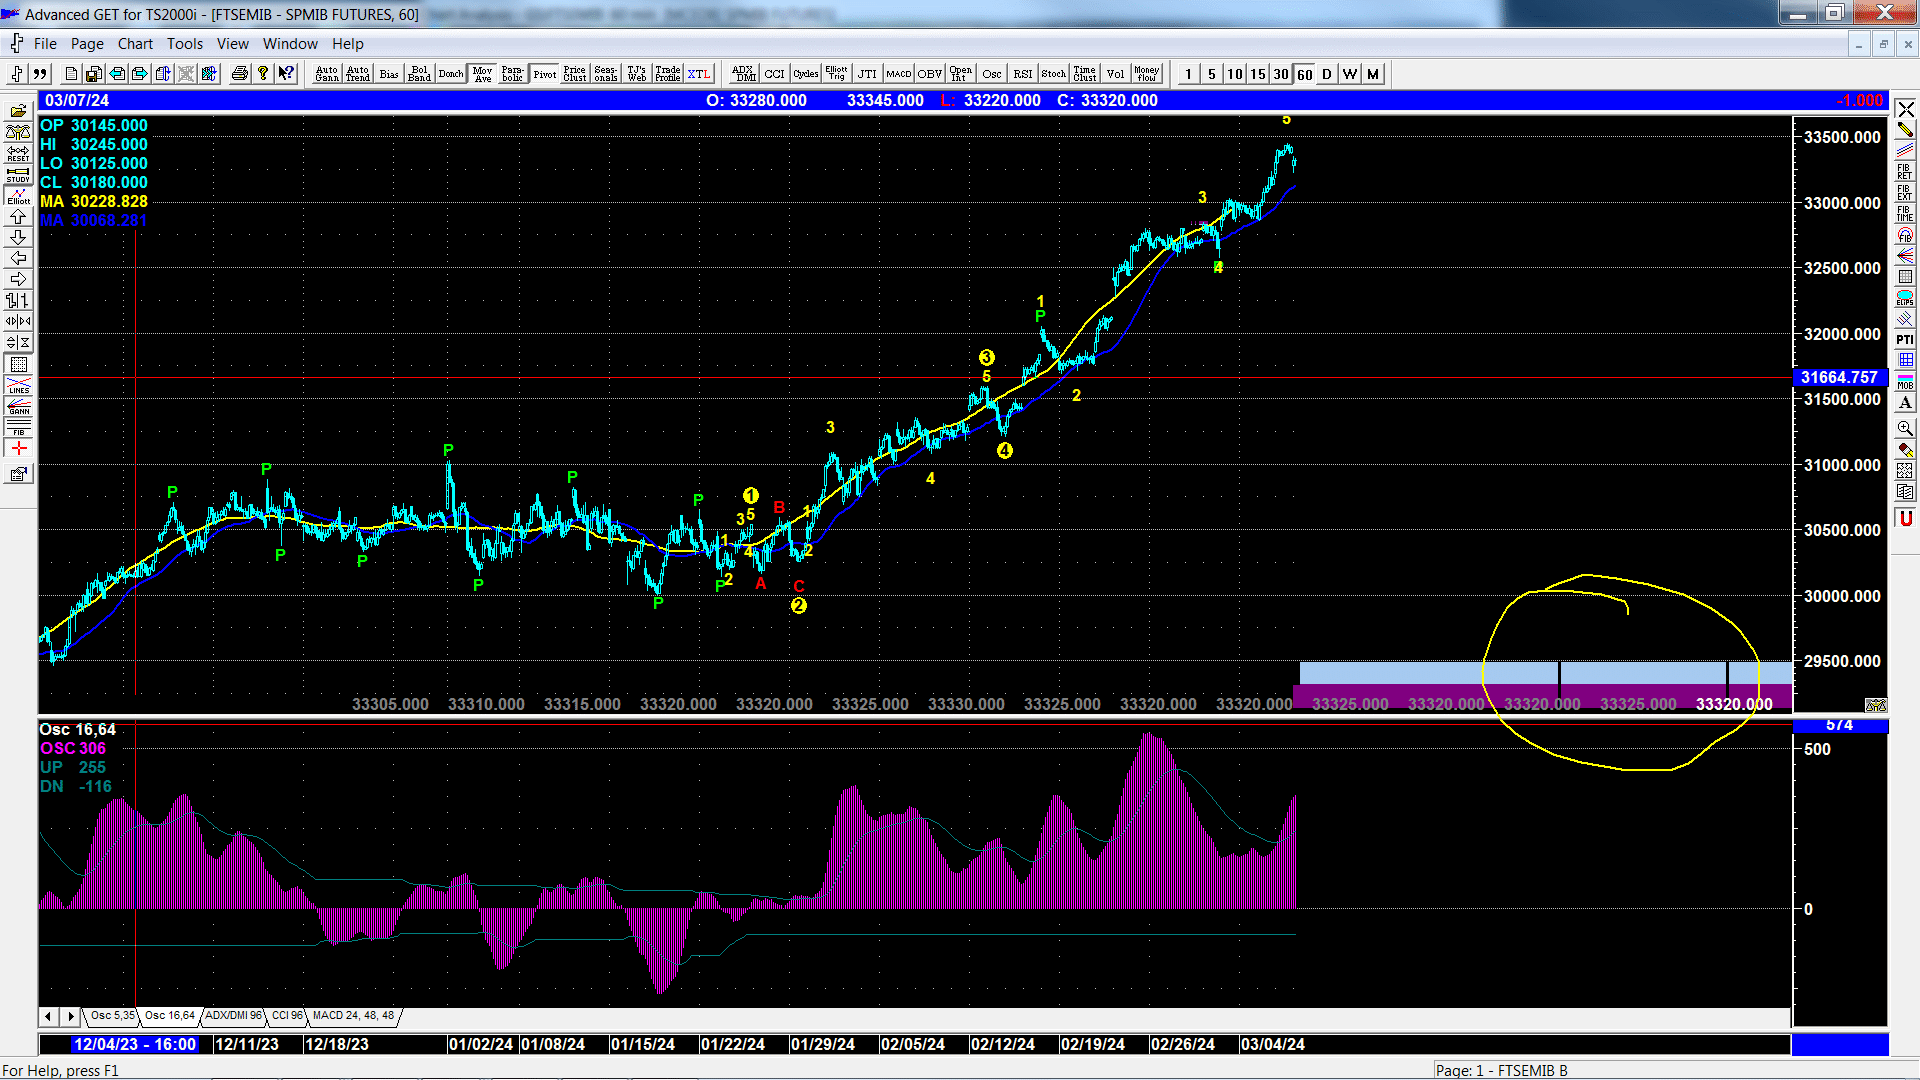Select the zoom magnifier tool
The width and height of the screenshot is (1920, 1080).
[x=1905, y=428]
